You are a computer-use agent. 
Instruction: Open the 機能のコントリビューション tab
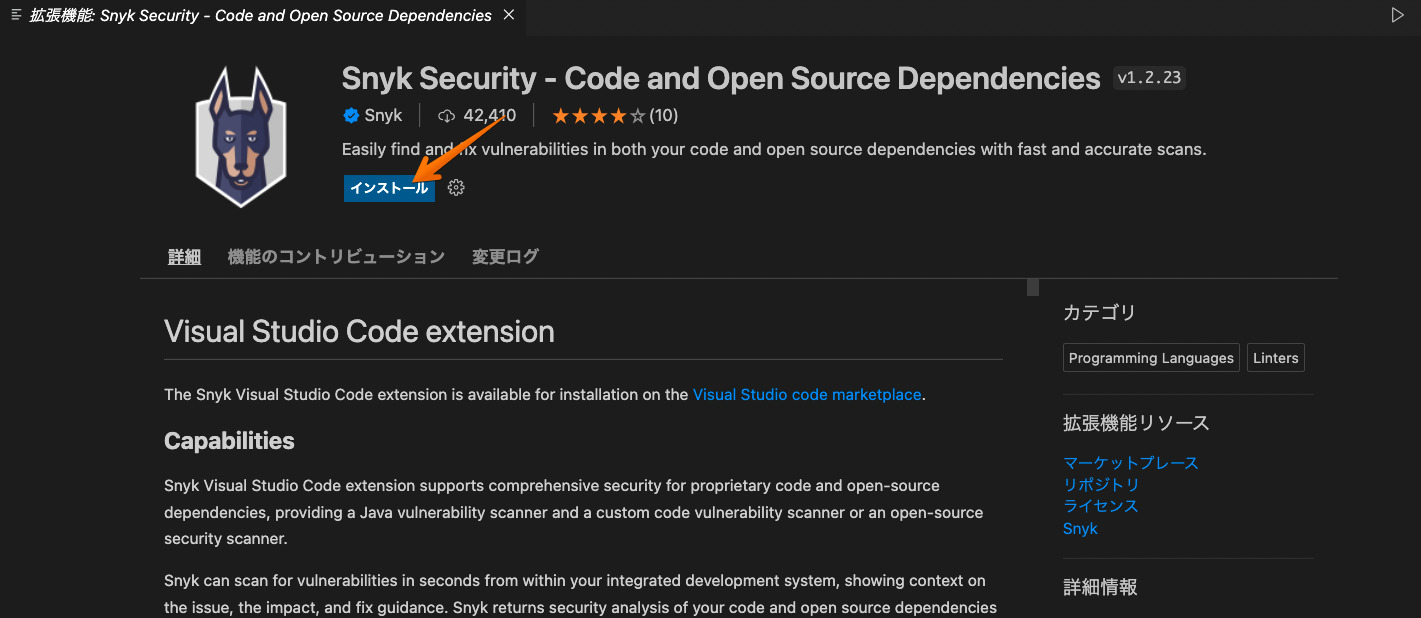336,257
